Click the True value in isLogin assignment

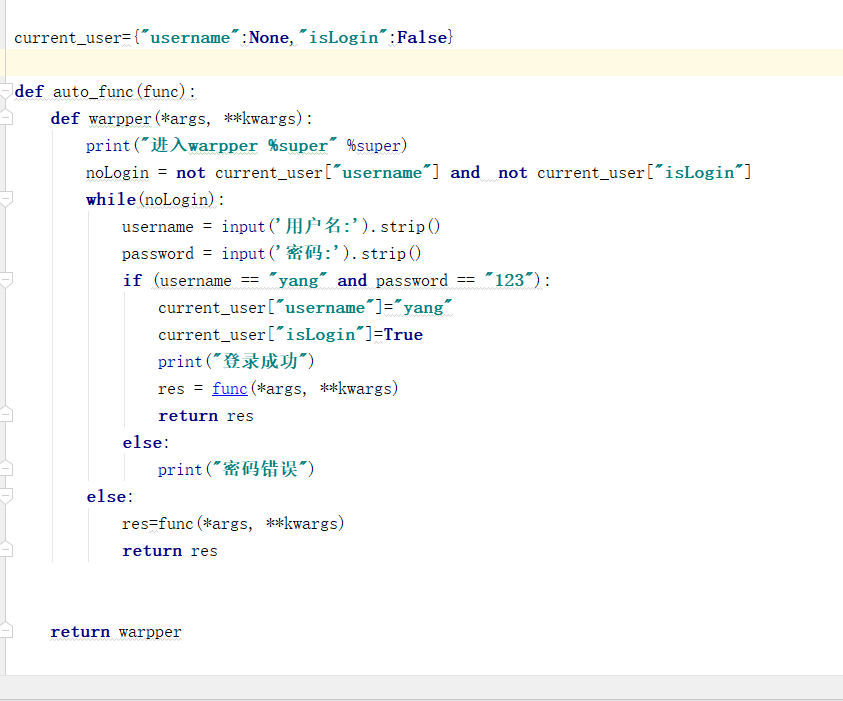[x=403, y=335]
